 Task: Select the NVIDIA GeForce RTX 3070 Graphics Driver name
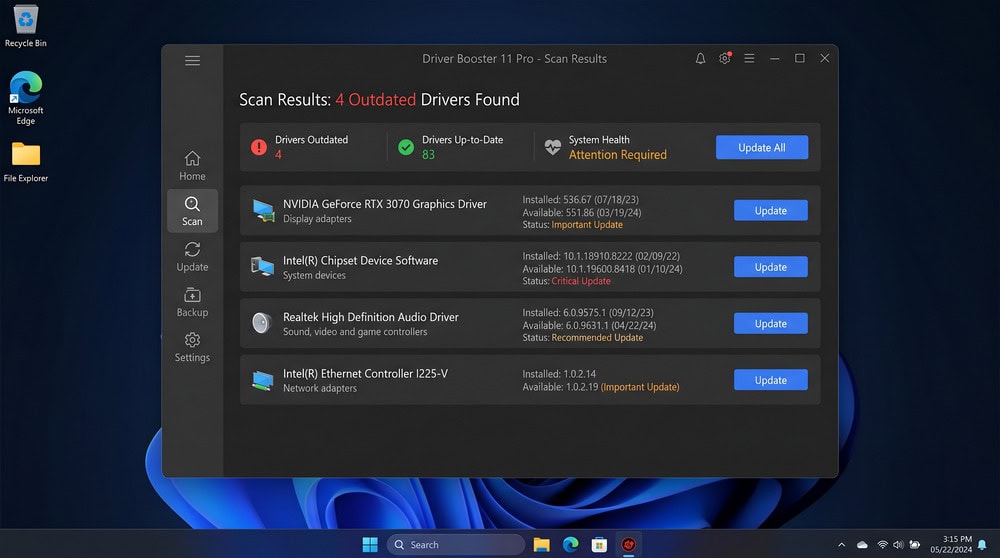[x=385, y=204]
